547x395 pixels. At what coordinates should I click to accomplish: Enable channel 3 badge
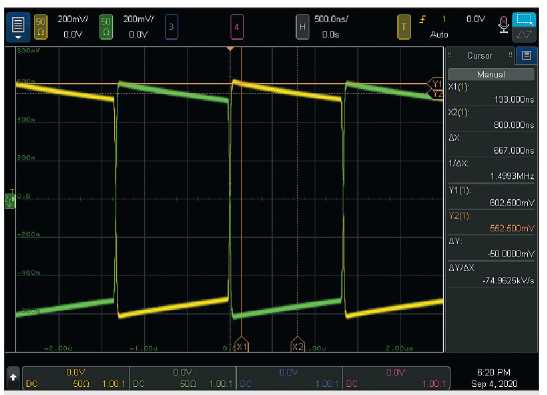171,27
